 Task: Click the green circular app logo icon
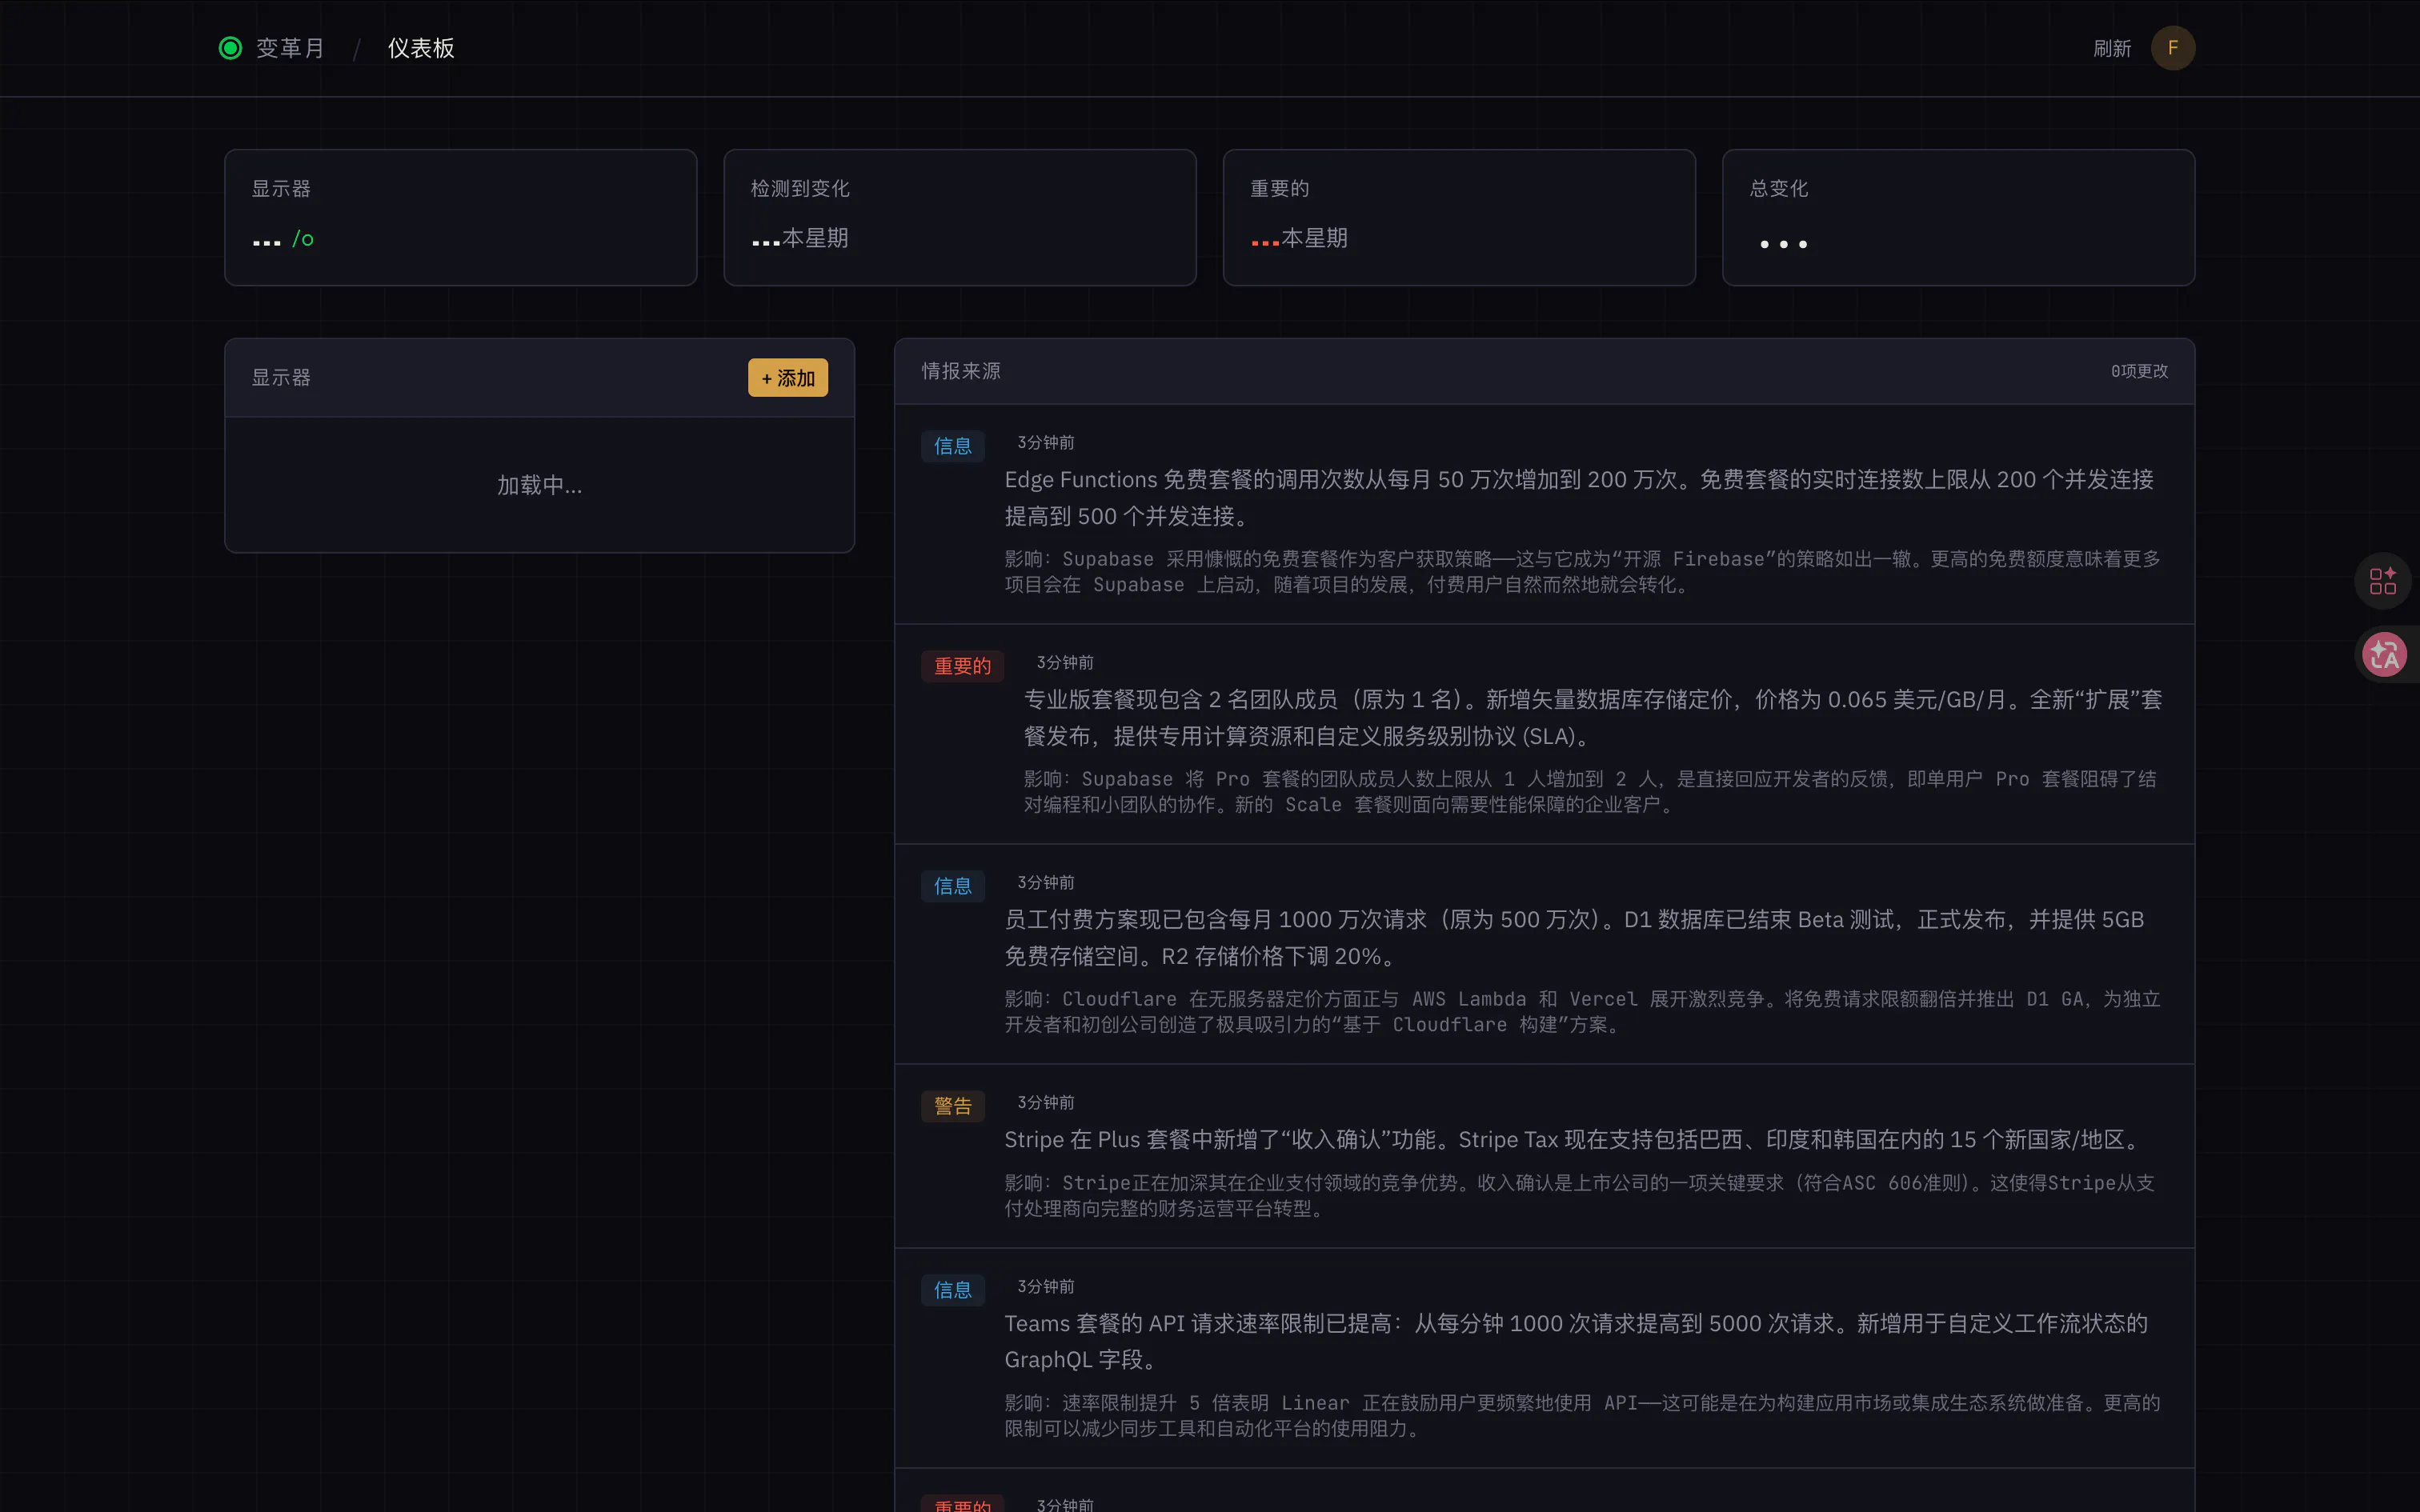[x=230, y=48]
